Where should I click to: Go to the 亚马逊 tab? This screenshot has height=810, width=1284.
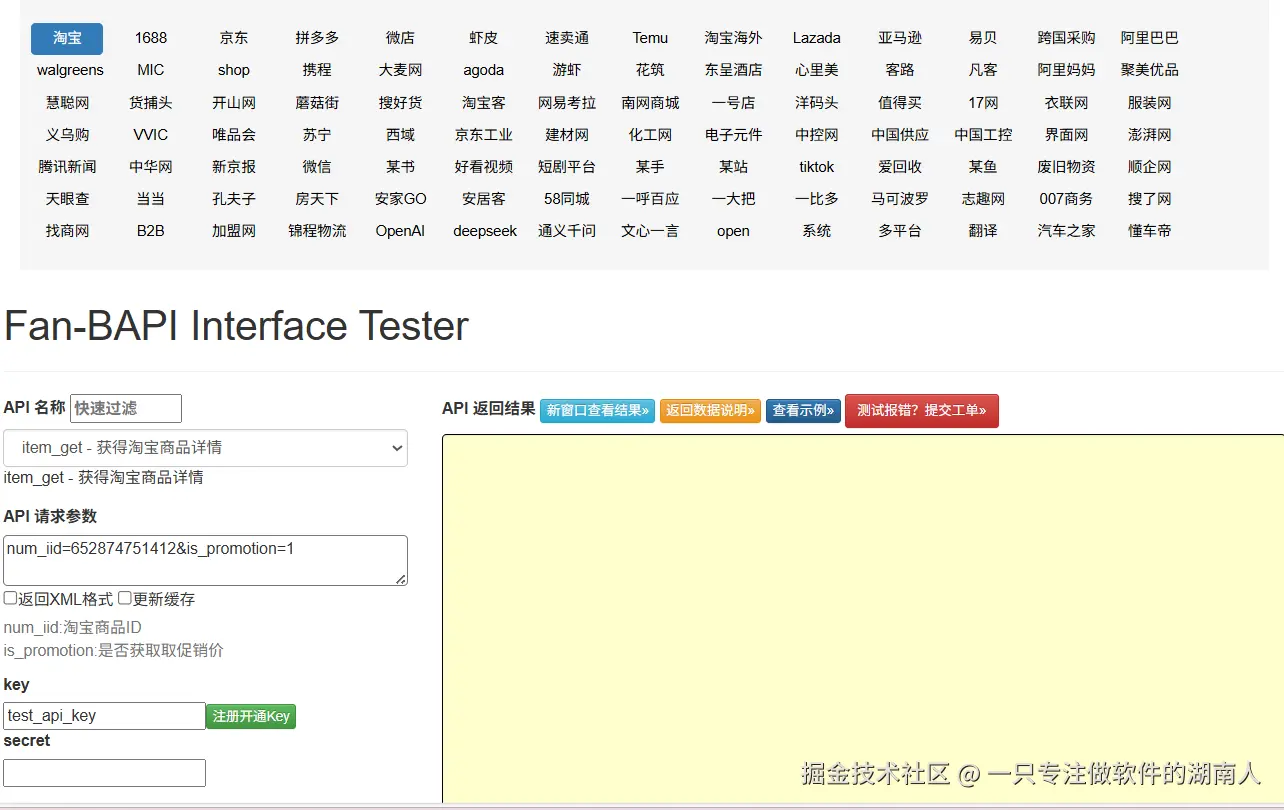click(900, 38)
